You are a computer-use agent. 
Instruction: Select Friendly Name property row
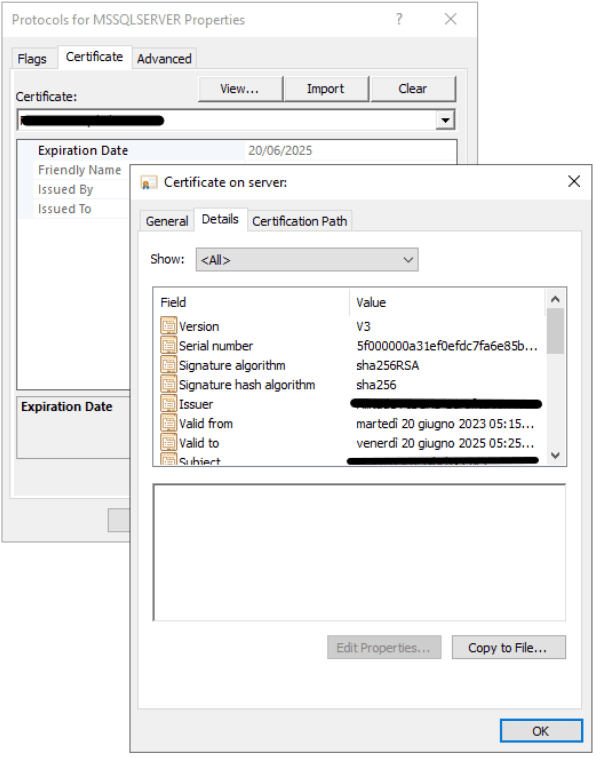pos(75,170)
